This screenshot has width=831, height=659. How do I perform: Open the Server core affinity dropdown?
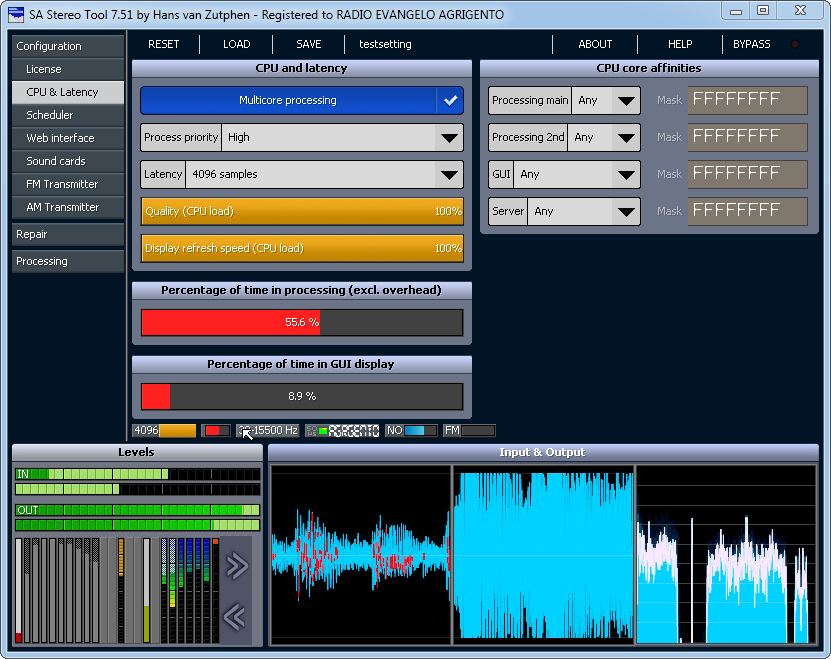(x=564, y=212)
